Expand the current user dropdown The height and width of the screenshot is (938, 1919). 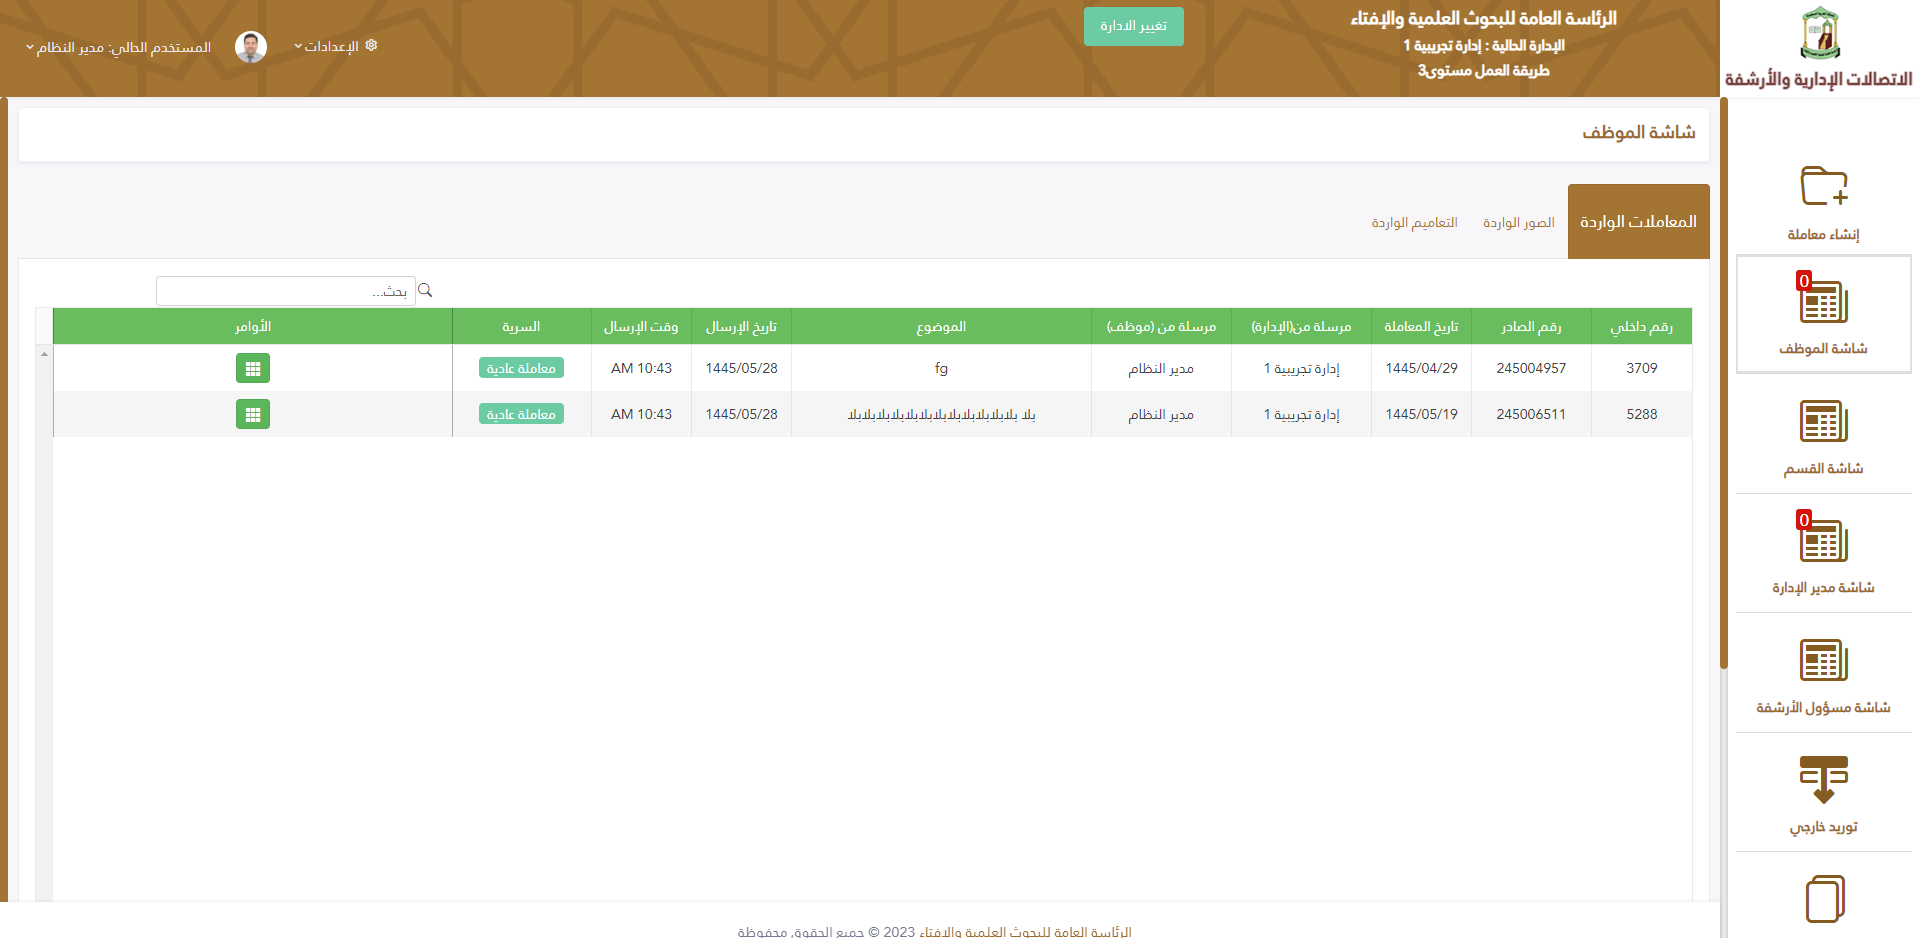(x=118, y=48)
